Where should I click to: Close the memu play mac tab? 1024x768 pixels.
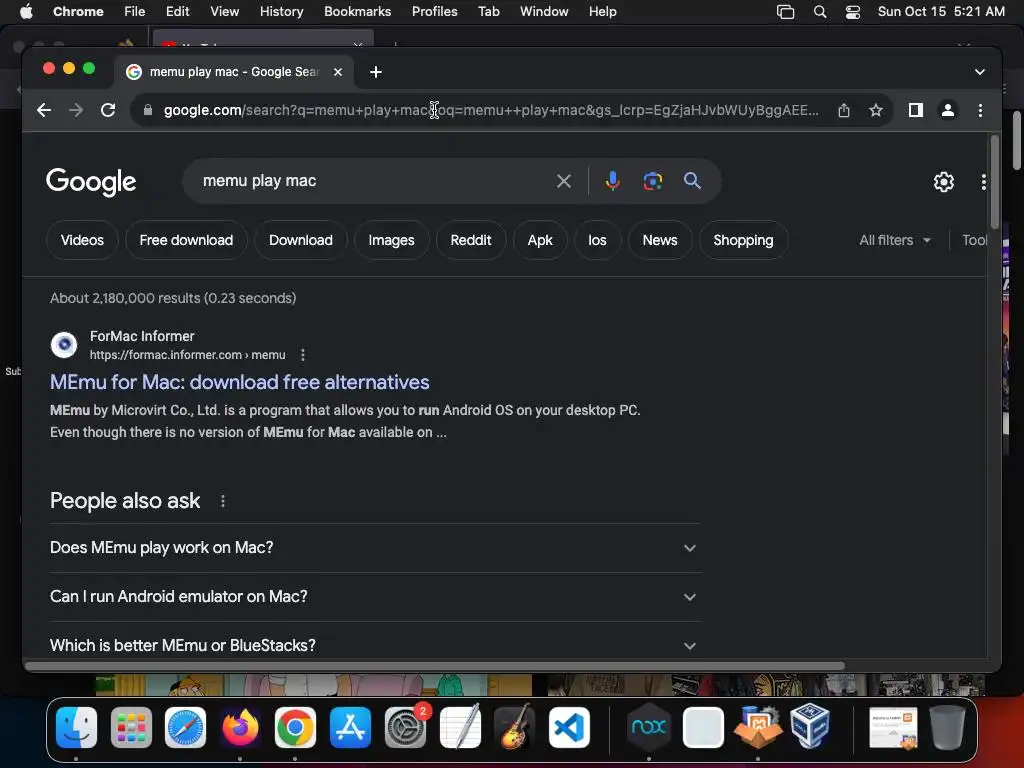pyautogui.click(x=338, y=72)
